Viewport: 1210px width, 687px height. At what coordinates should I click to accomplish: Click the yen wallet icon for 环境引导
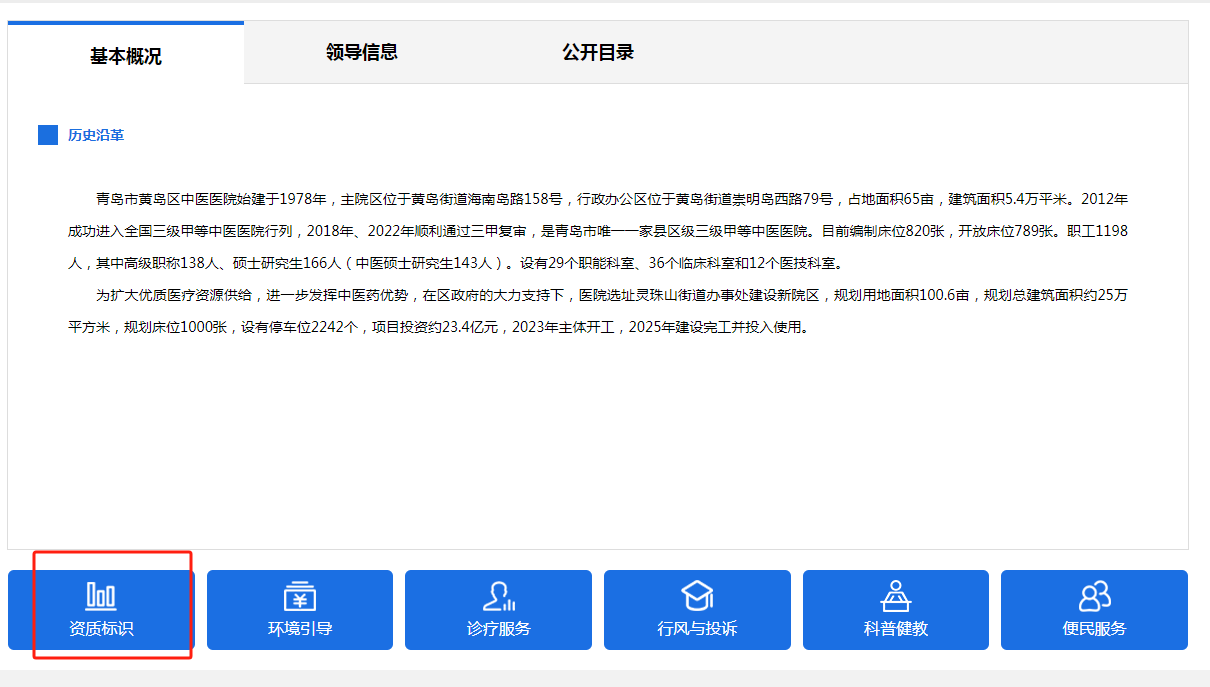pos(299,596)
